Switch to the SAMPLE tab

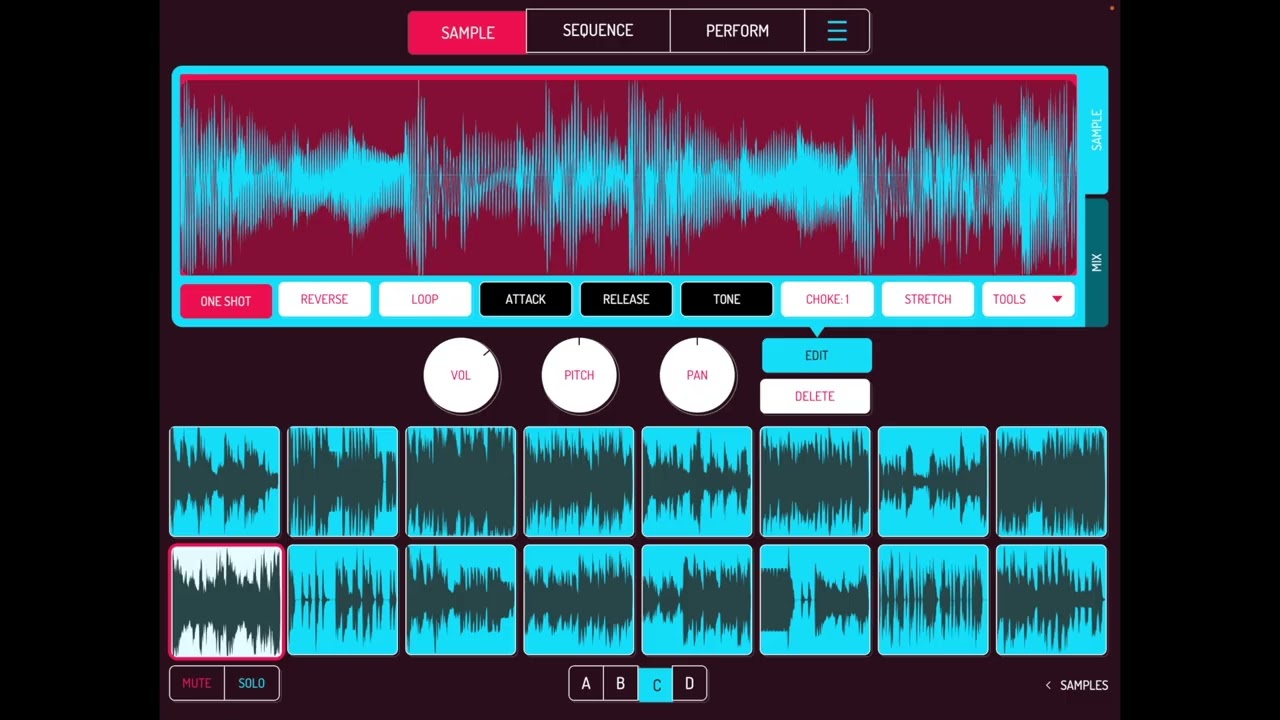(467, 32)
